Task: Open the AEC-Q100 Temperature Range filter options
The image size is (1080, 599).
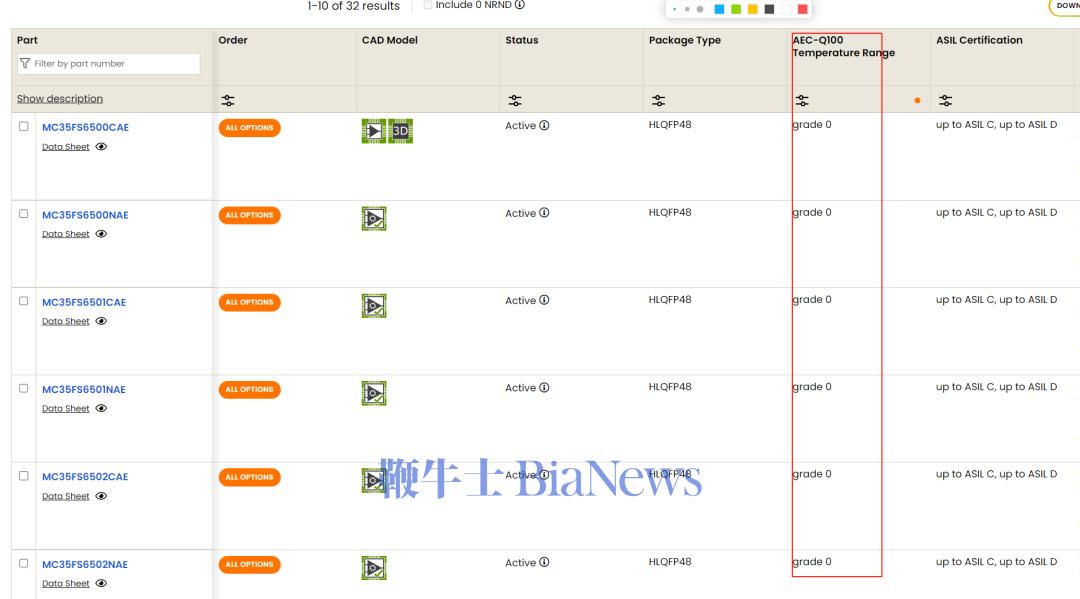Action: (802, 101)
